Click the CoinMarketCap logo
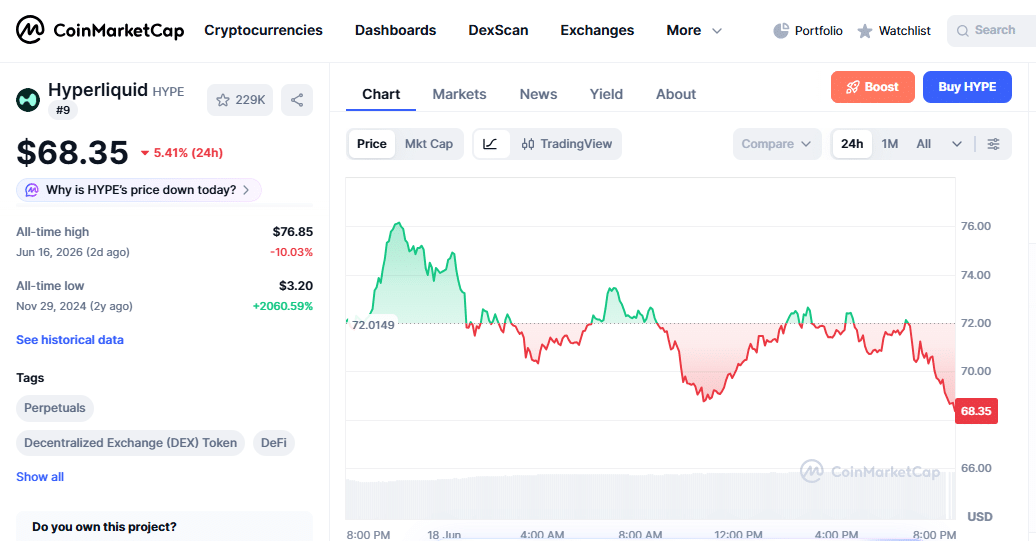The width and height of the screenshot is (1036, 541). (100, 30)
